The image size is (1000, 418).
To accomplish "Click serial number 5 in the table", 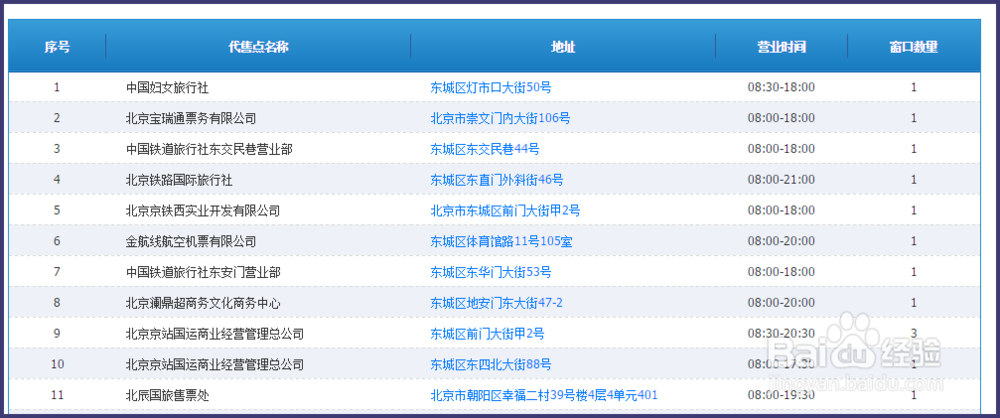I will [x=57, y=211].
